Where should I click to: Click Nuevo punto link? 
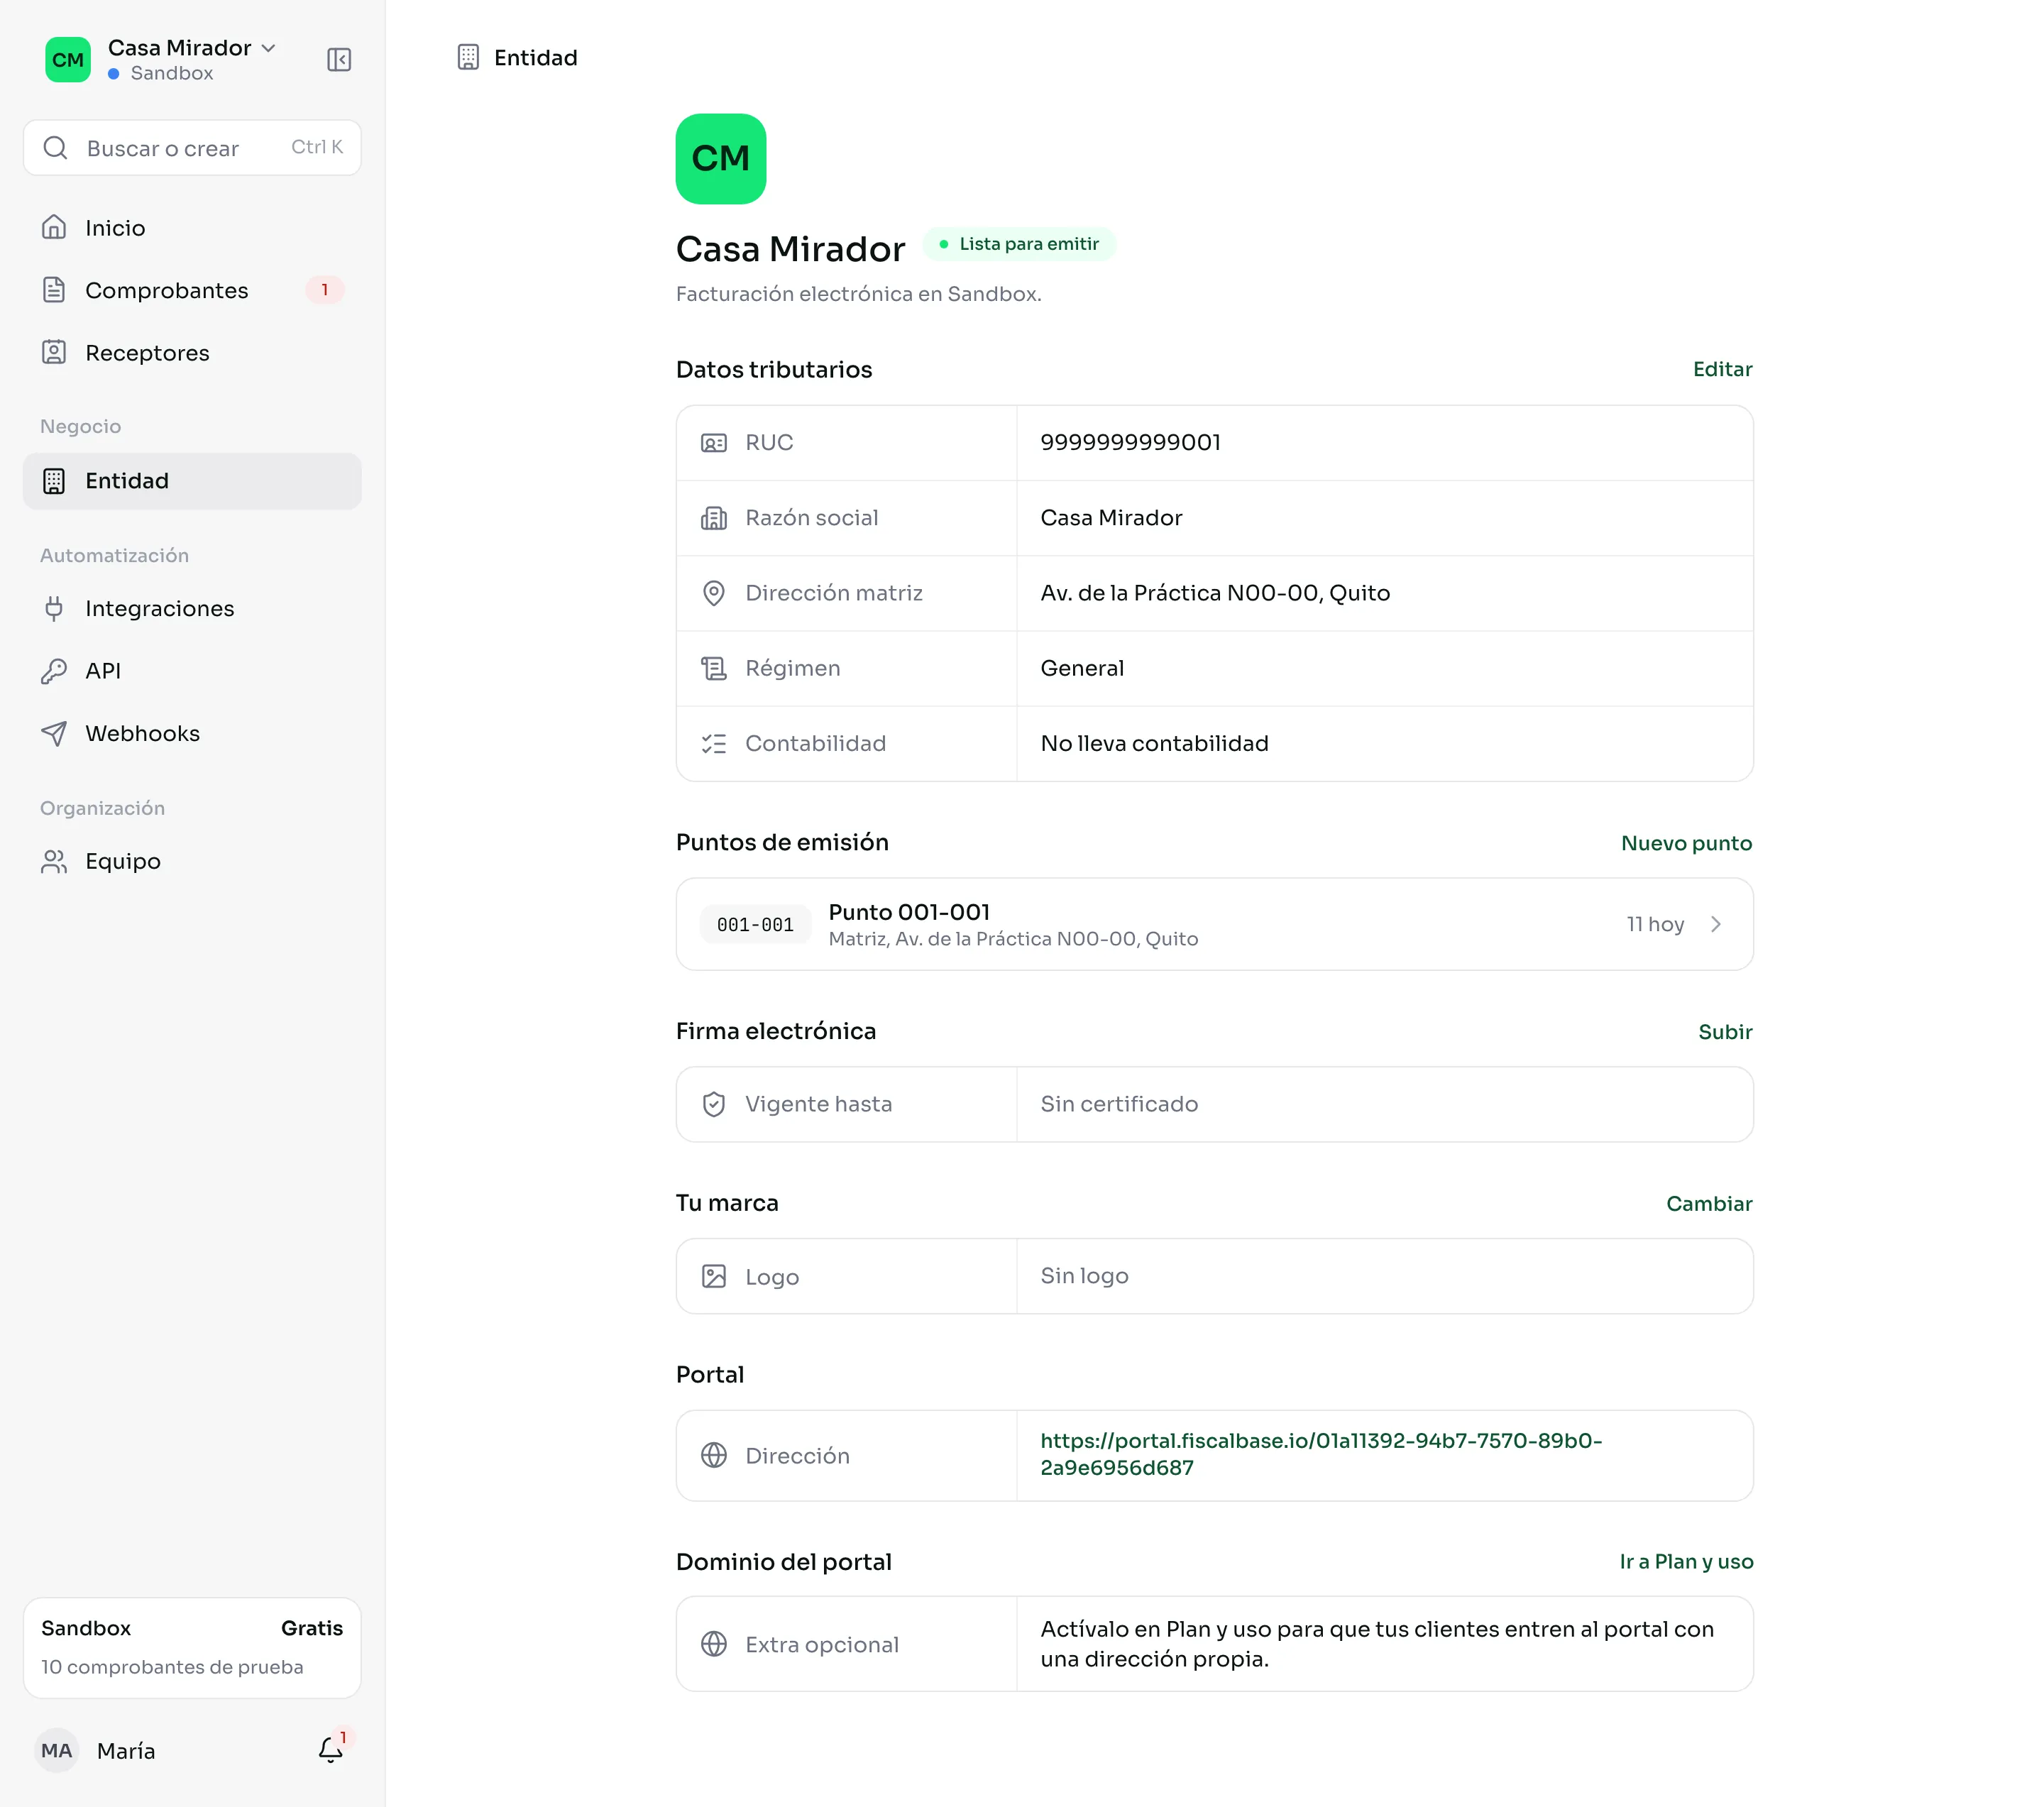click(1686, 843)
